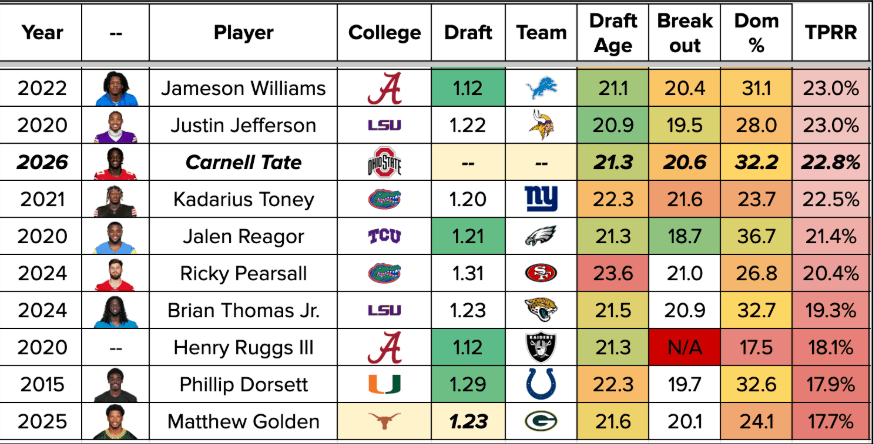Open the Philadelphia Eagles team logo
The height and width of the screenshot is (444, 874).
click(x=541, y=236)
